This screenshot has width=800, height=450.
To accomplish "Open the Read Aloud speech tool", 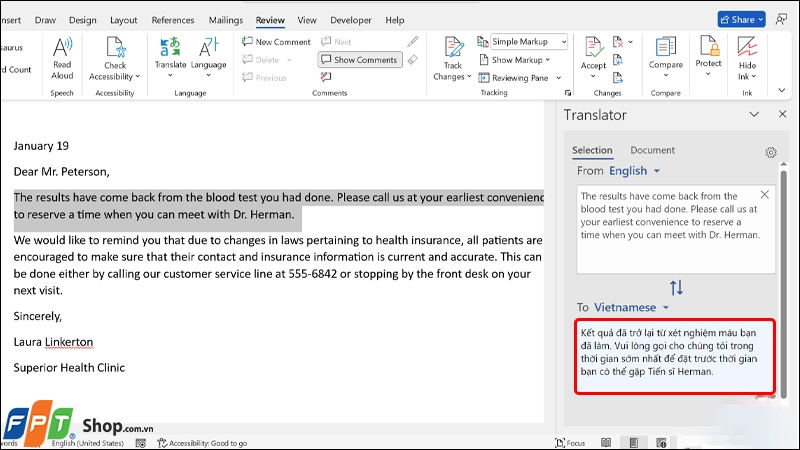I will pos(62,59).
